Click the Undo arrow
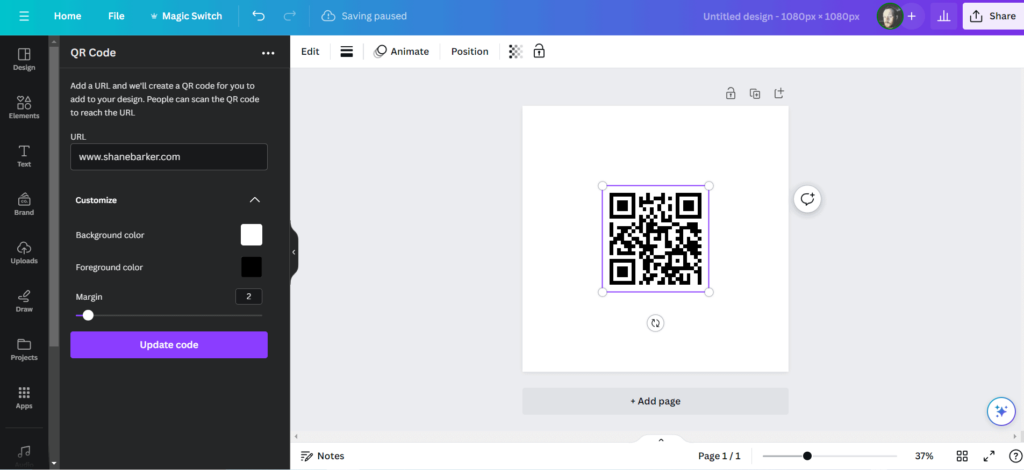 pyautogui.click(x=259, y=16)
